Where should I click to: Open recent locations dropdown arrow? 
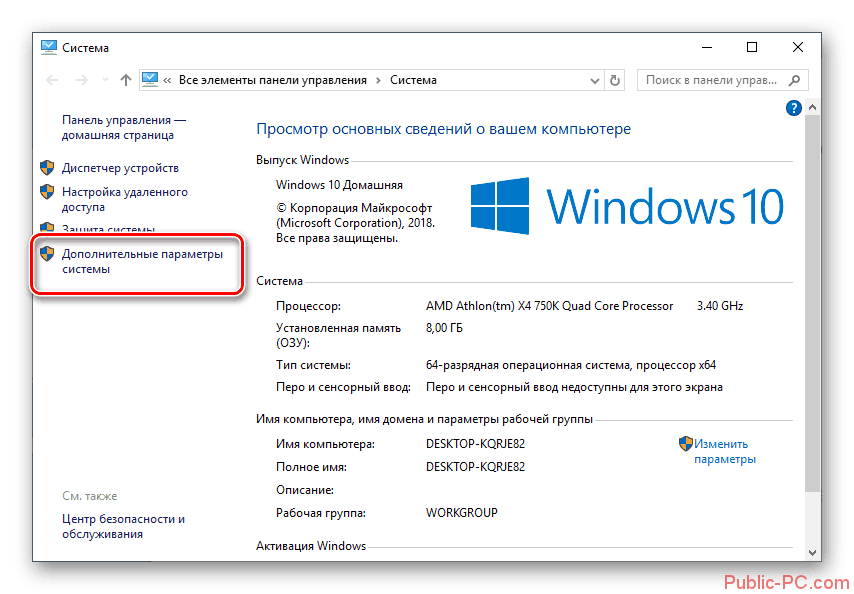(105, 80)
